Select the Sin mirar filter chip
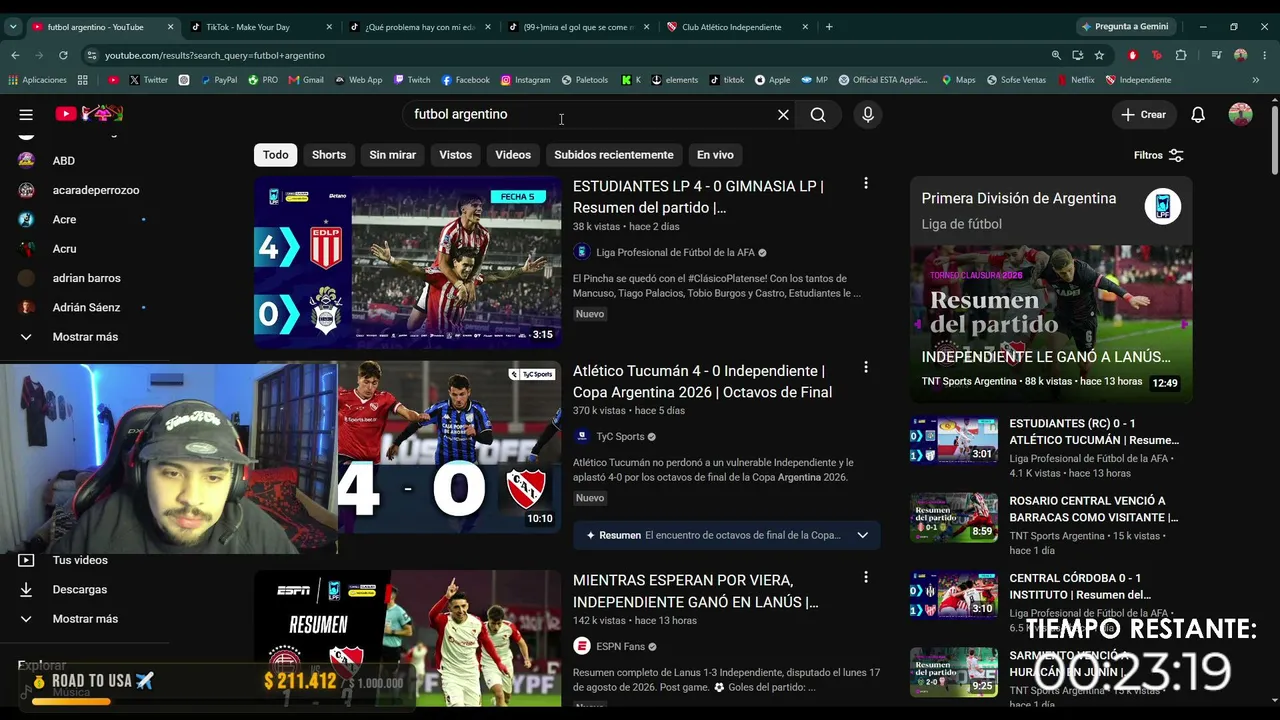1280x720 pixels. pos(392,155)
